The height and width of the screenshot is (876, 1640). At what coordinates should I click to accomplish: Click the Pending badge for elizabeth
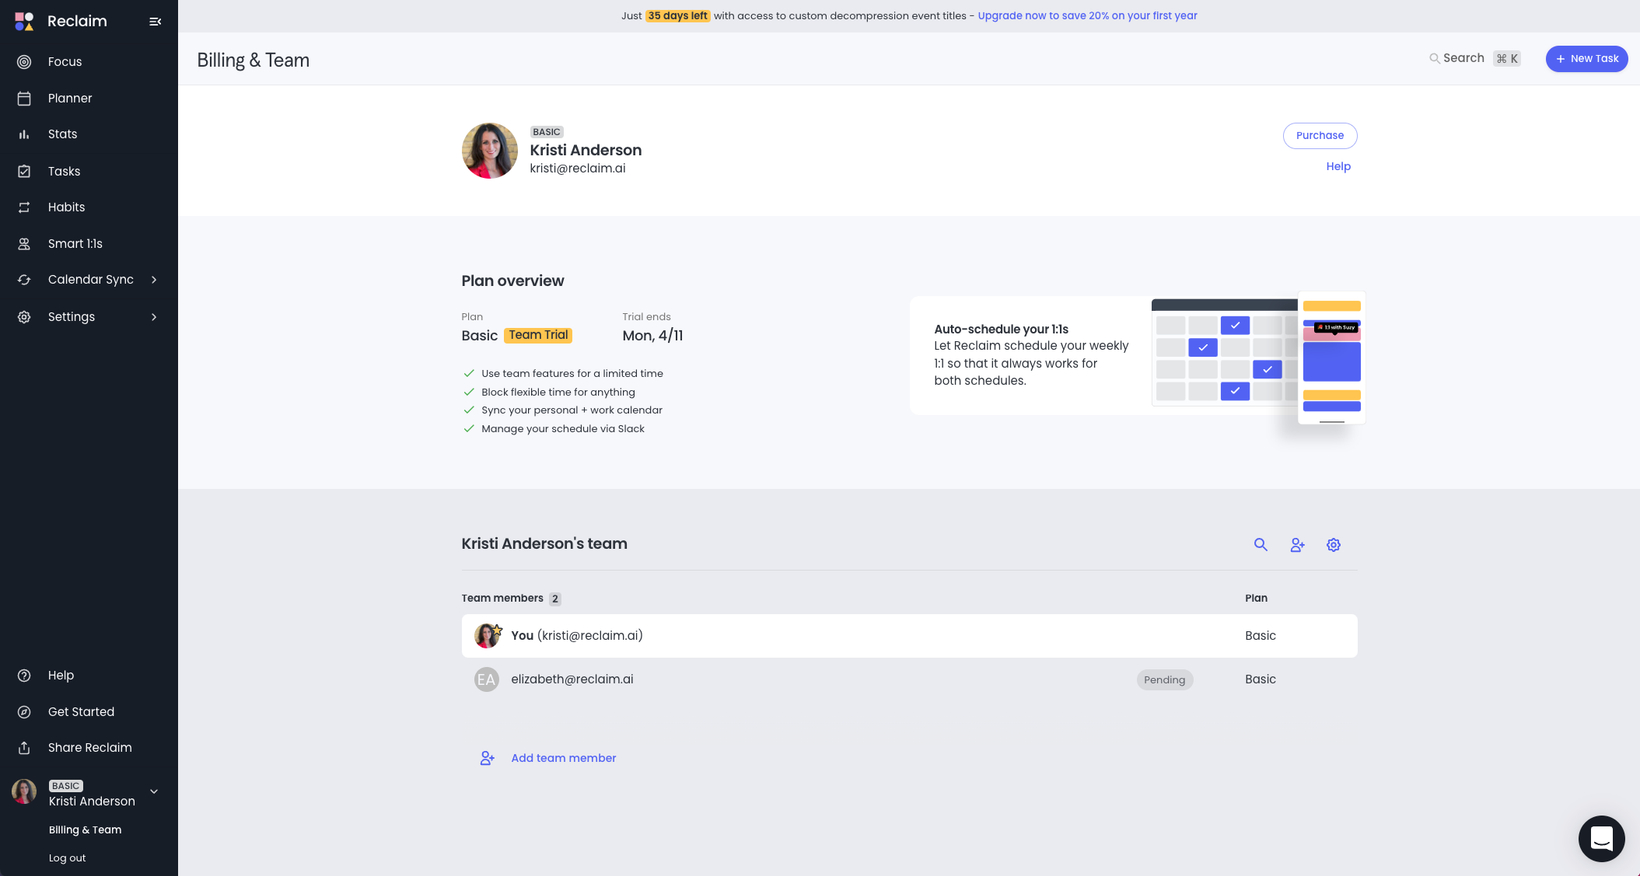(x=1165, y=680)
